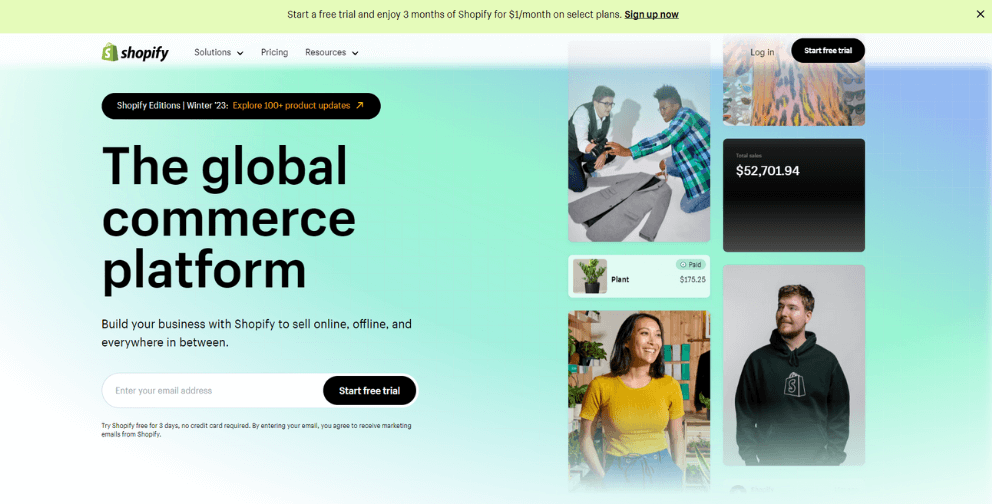This screenshot has width=992, height=504.
Task: Click the Log in link
Action: (x=762, y=52)
